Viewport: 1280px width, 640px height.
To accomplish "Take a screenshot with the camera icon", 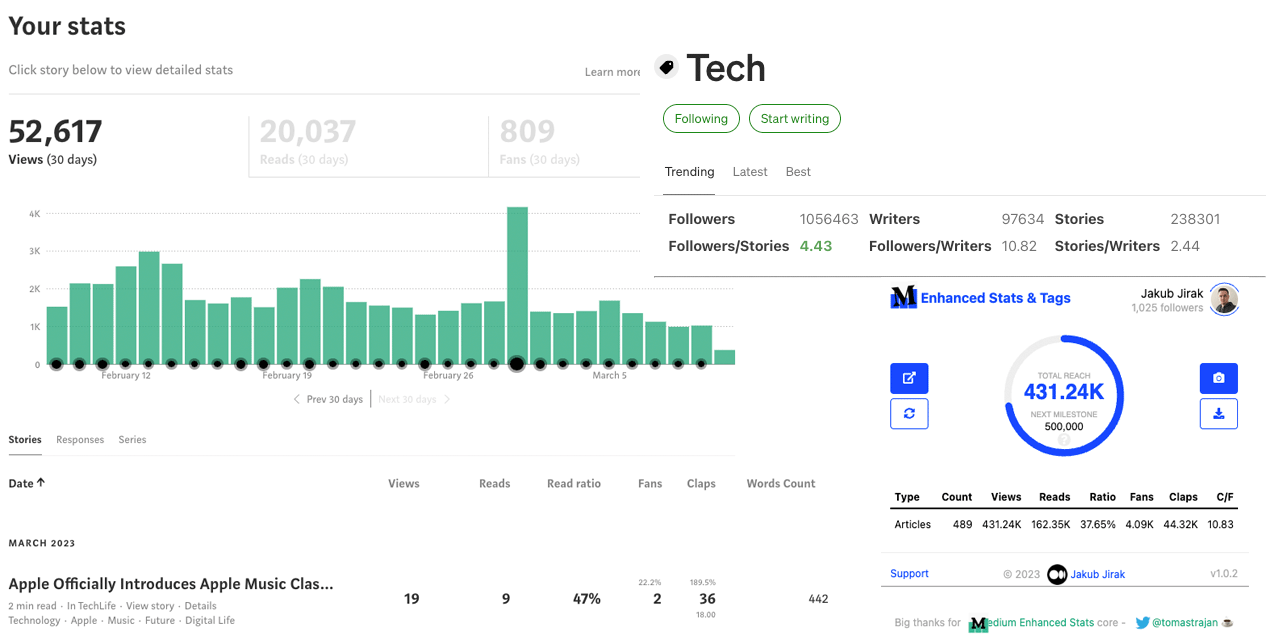I will [1218, 378].
